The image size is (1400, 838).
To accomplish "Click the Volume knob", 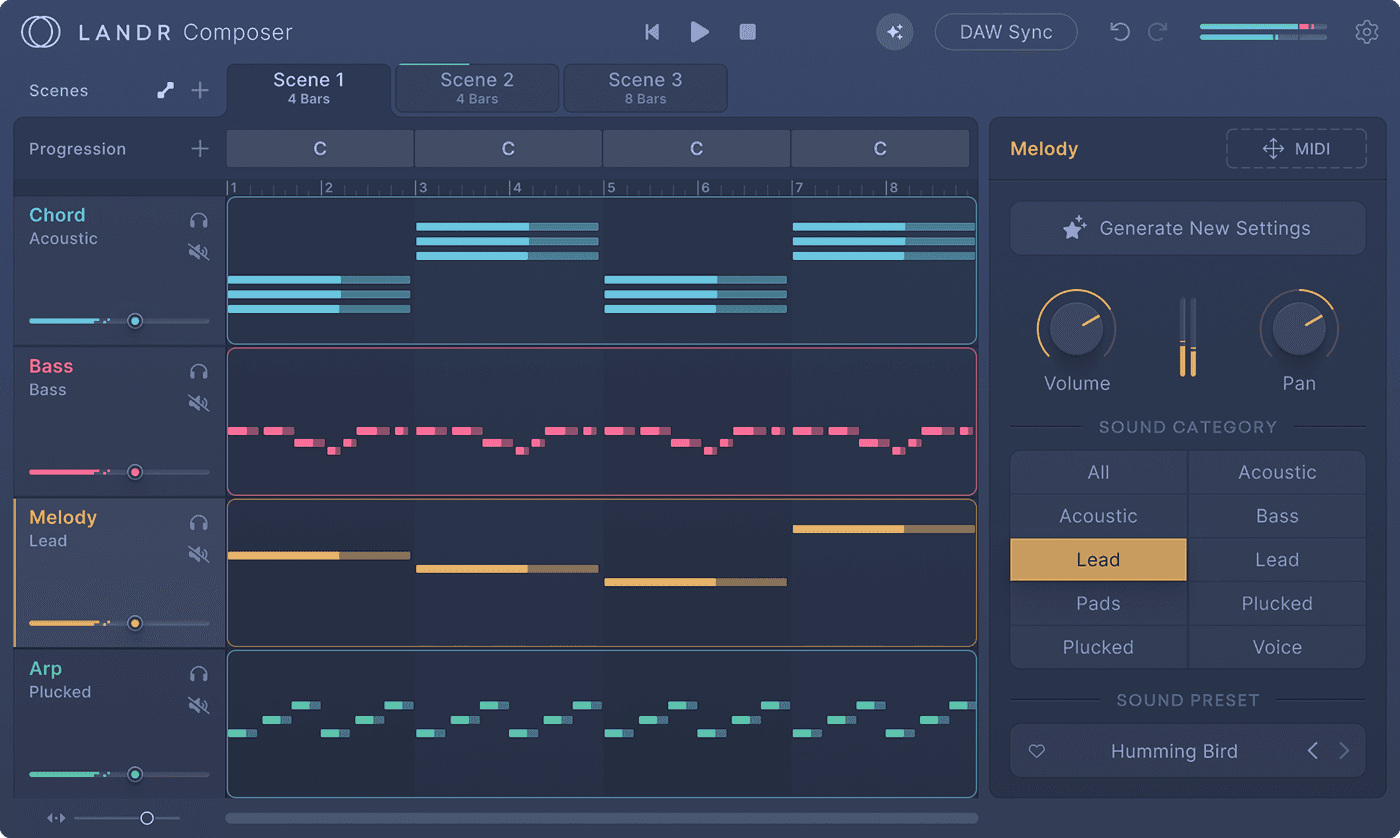I will pos(1077,328).
